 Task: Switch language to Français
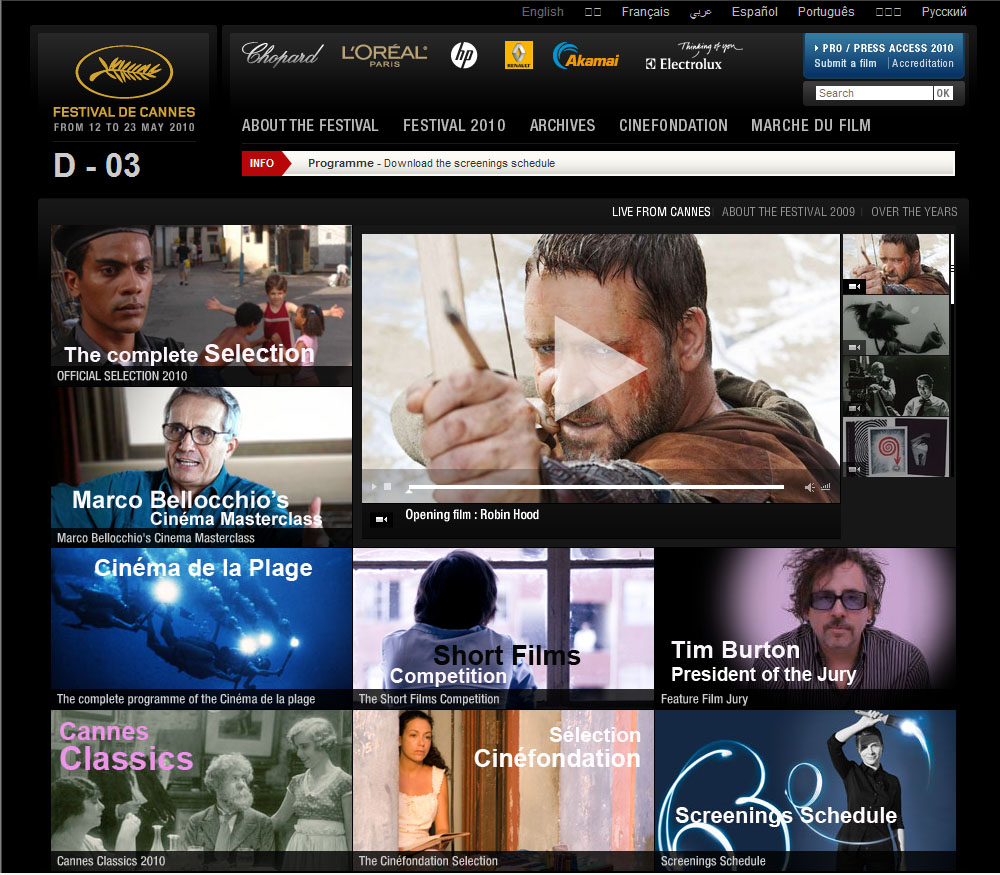point(645,11)
